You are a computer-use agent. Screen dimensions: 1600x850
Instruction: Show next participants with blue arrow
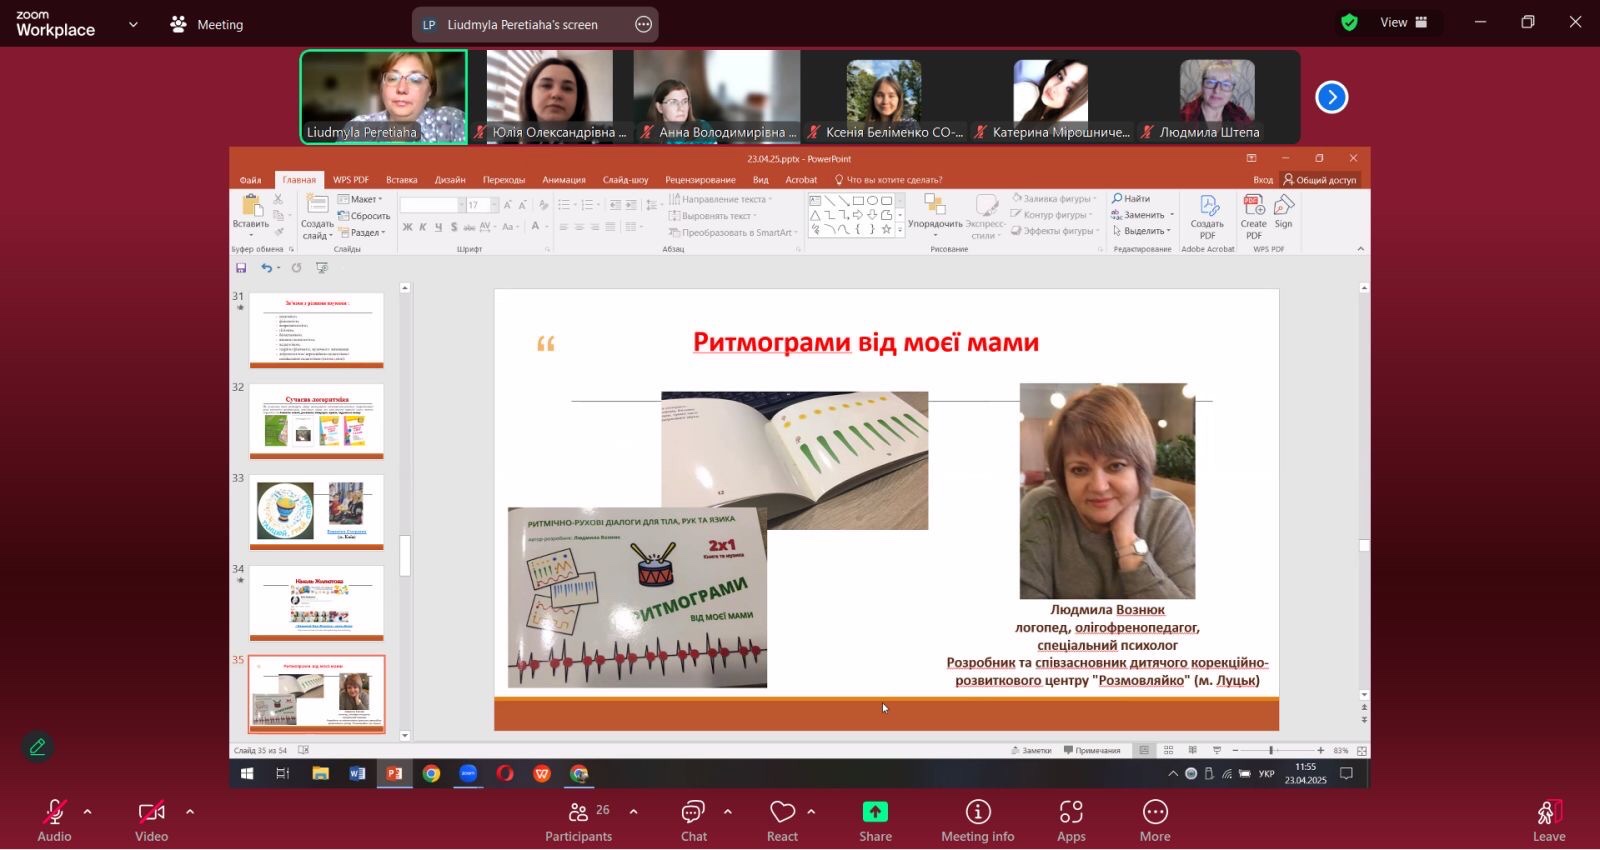coord(1331,97)
